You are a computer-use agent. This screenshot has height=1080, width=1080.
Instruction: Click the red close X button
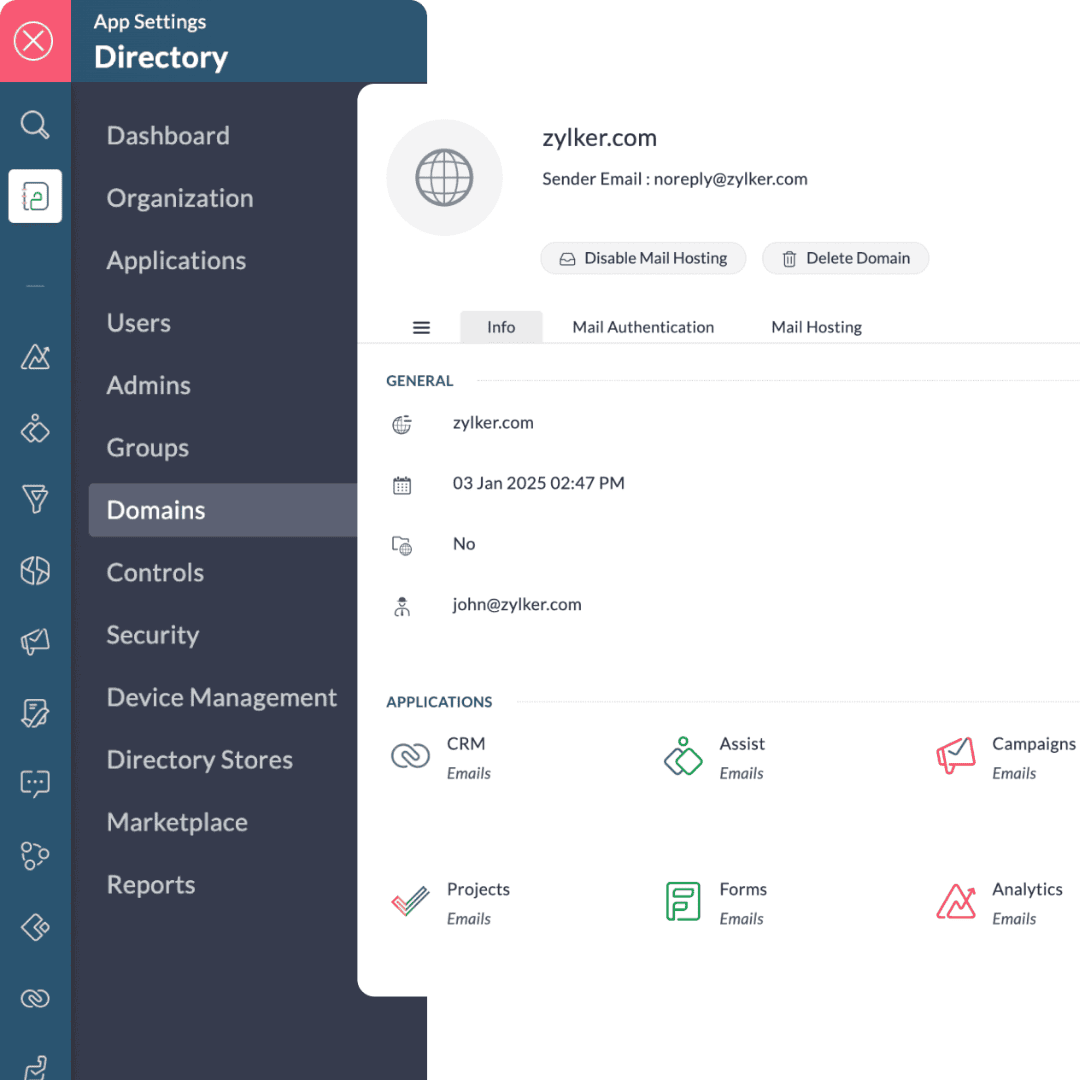35,41
